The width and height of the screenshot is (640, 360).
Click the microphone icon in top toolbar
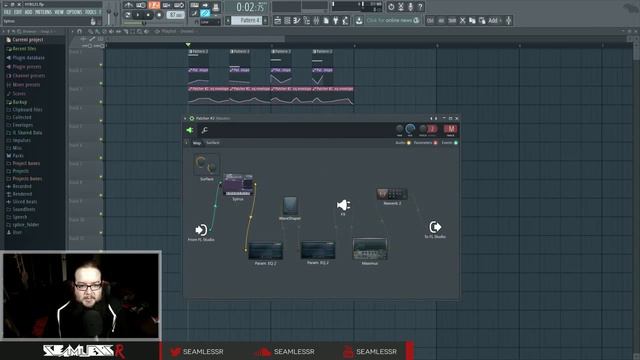(410, 7)
